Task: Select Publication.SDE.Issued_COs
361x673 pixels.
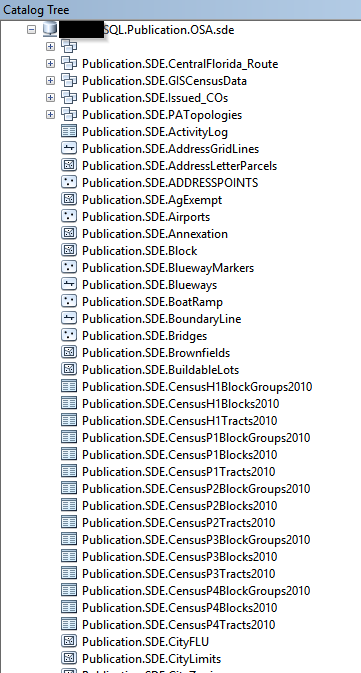Action: coord(155,98)
